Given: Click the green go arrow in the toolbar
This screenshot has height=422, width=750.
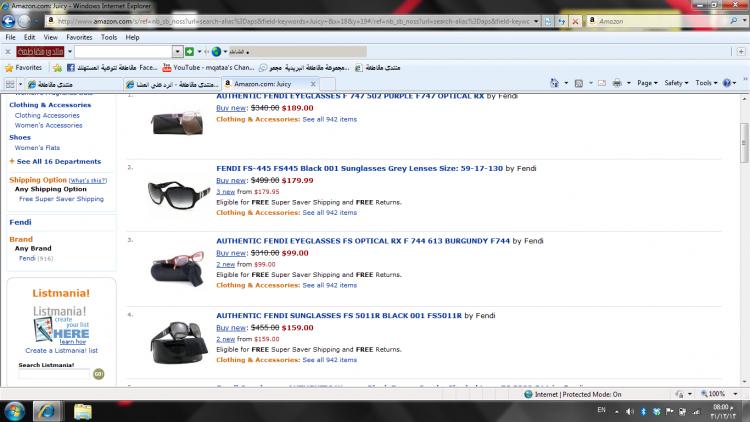Looking at the screenshot, I should [189, 51].
